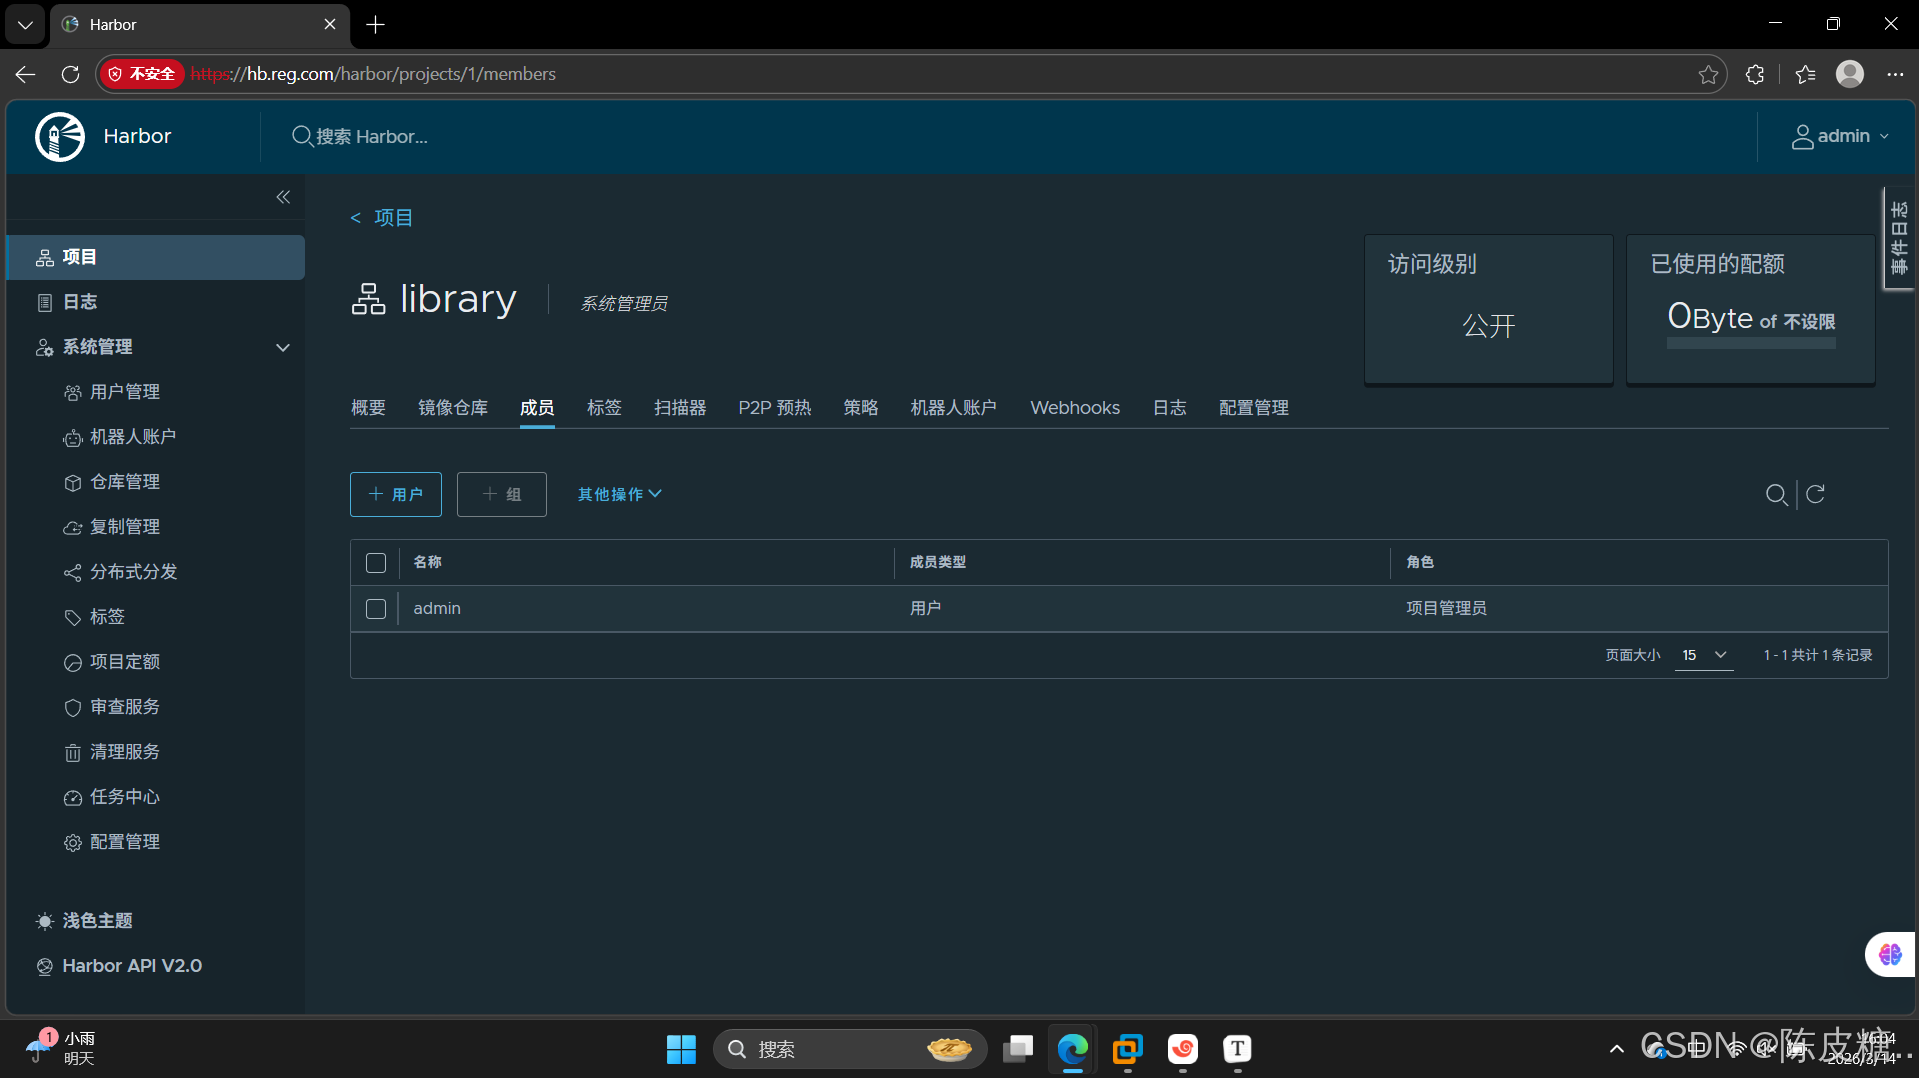Open browser settings and more menu
Viewport: 1919px width, 1078px height.
1895,74
